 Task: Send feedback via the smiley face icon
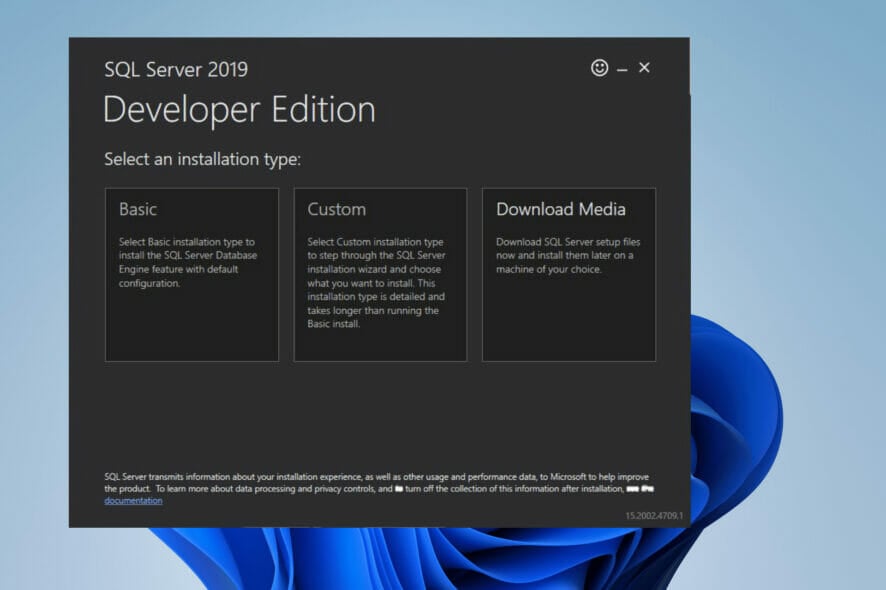[600, 68]
